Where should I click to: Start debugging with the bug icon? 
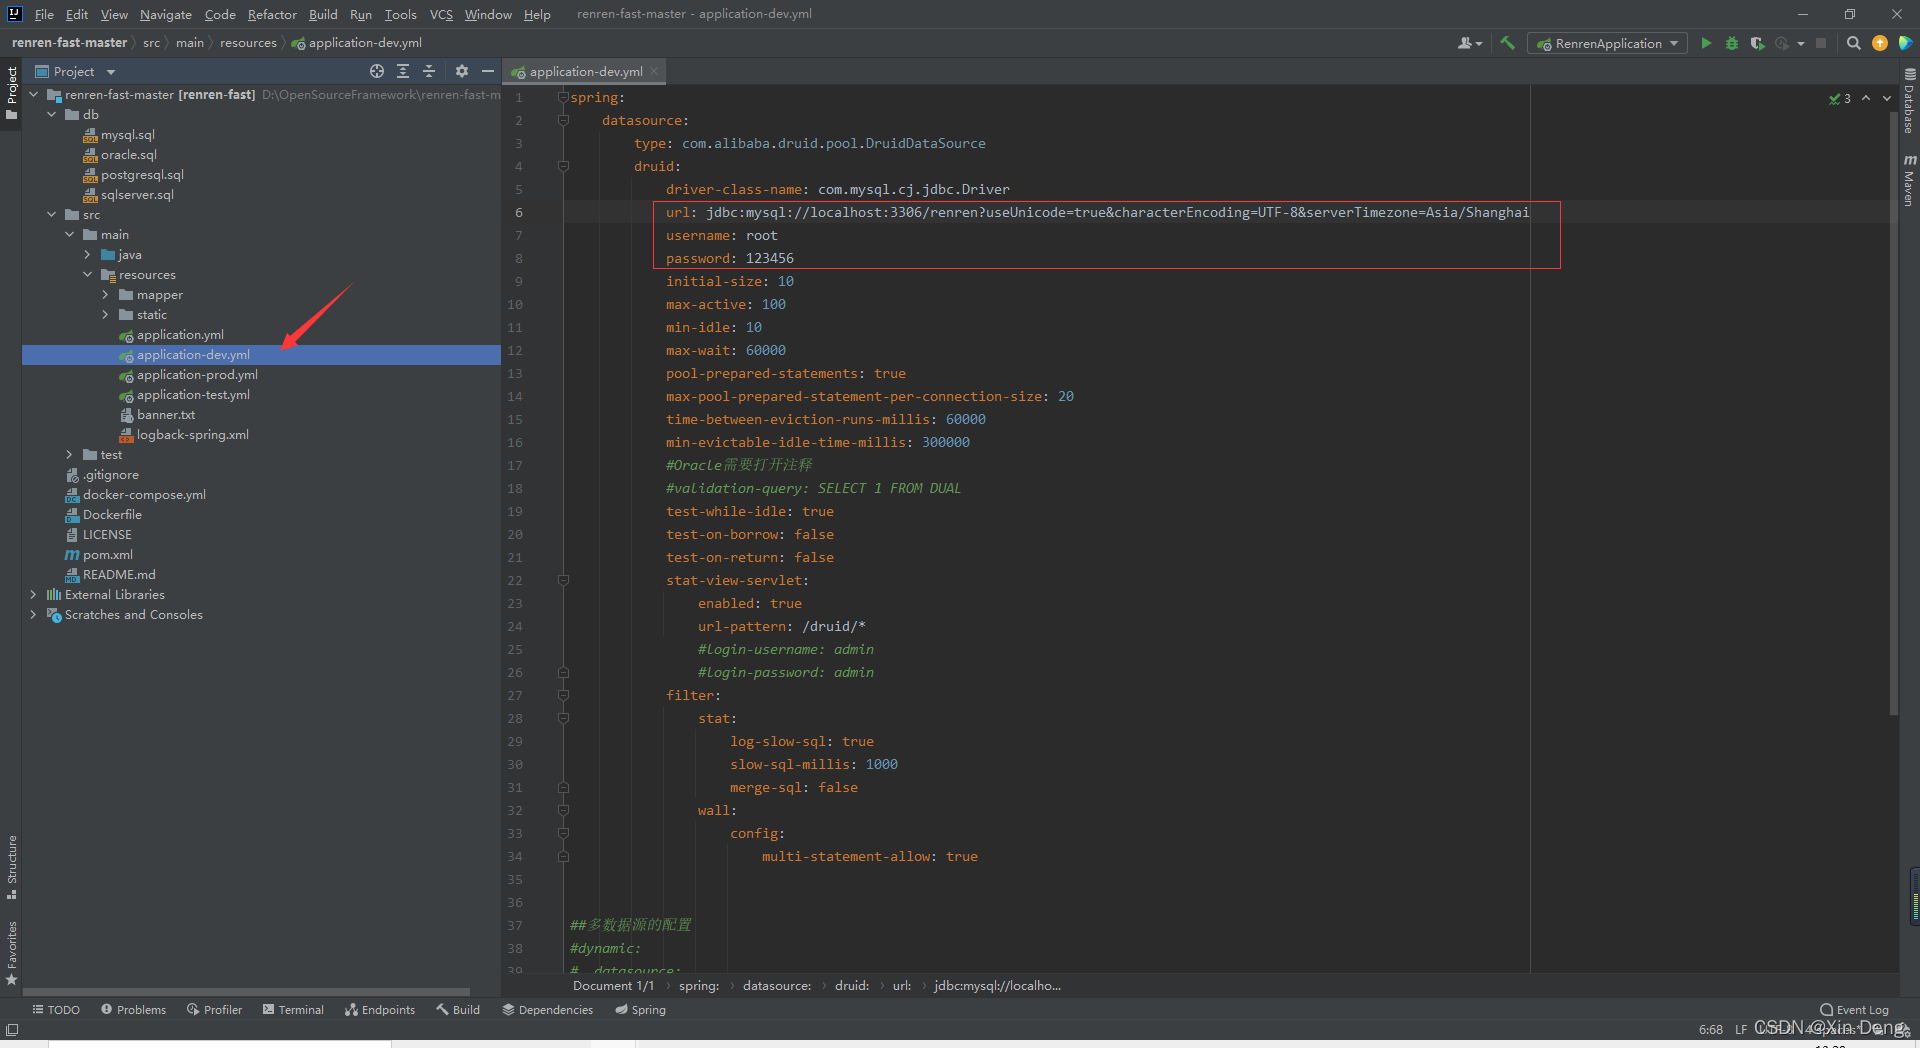(1732, 43)
